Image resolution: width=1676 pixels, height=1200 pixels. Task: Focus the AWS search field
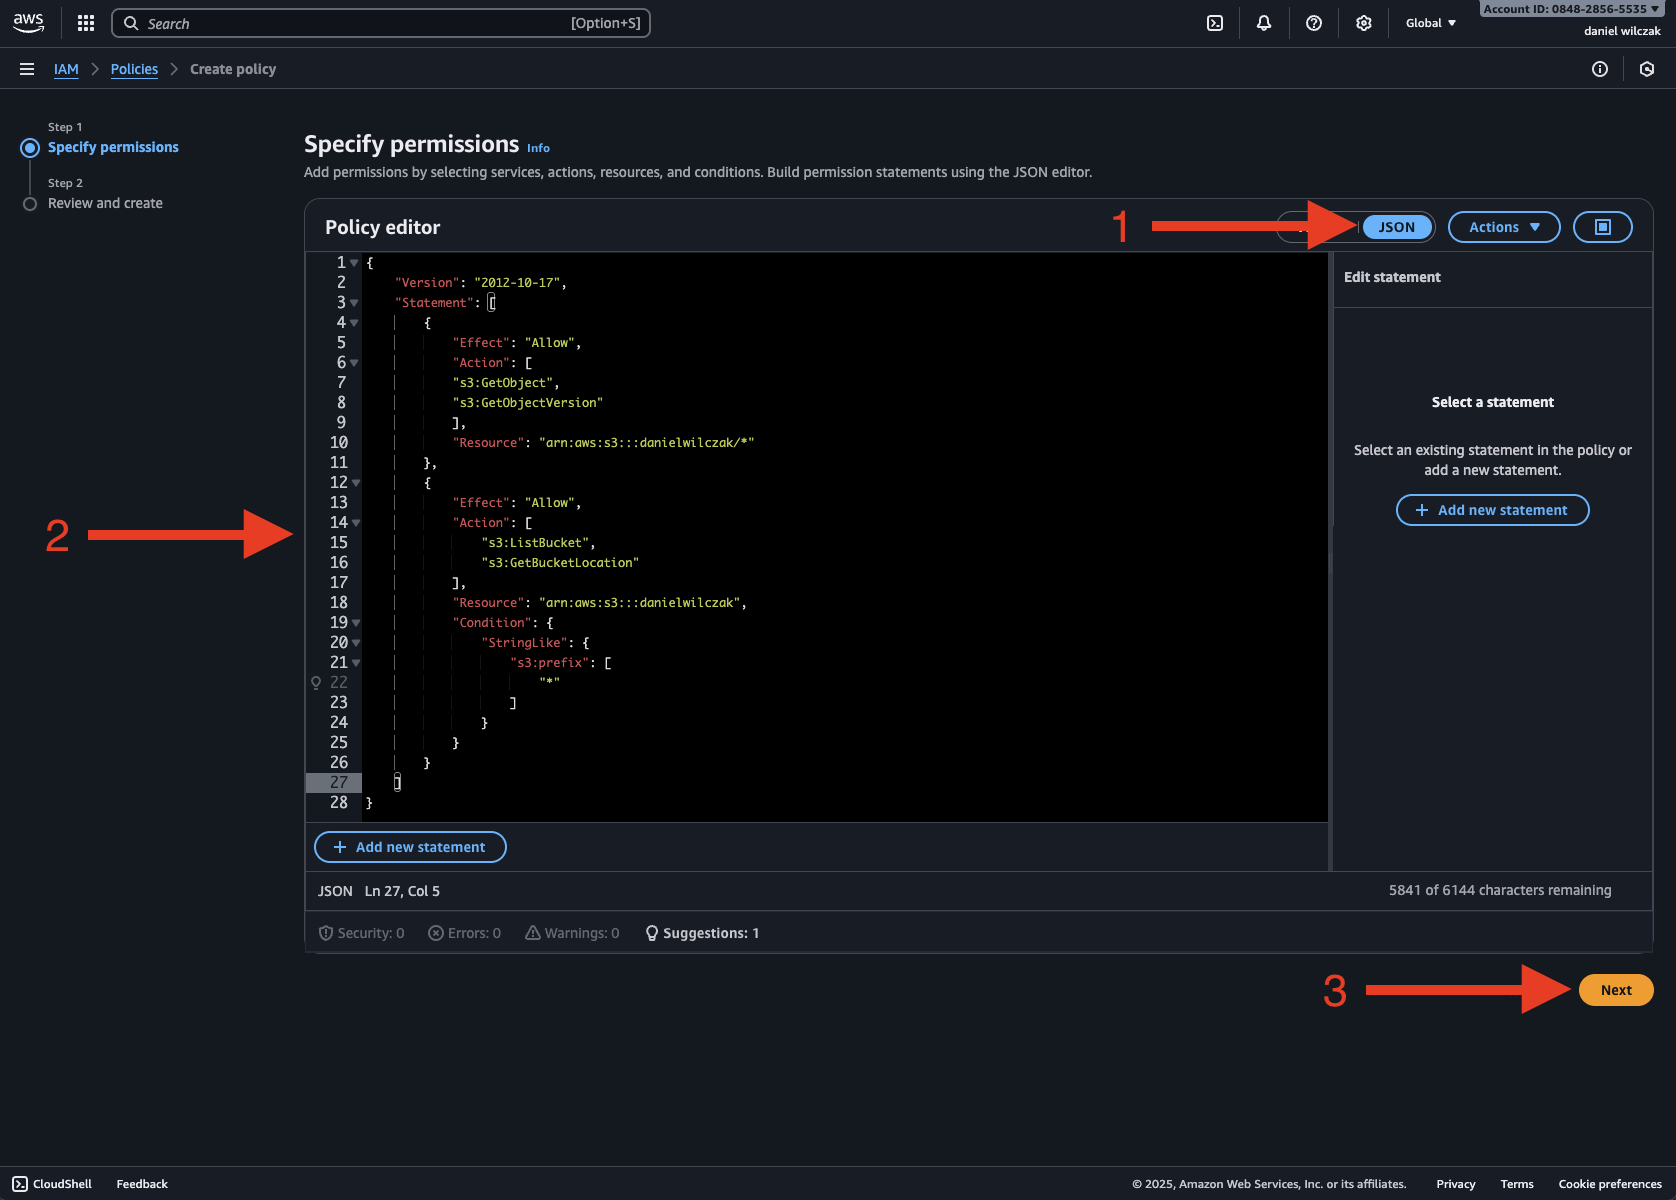click(380, 23)
